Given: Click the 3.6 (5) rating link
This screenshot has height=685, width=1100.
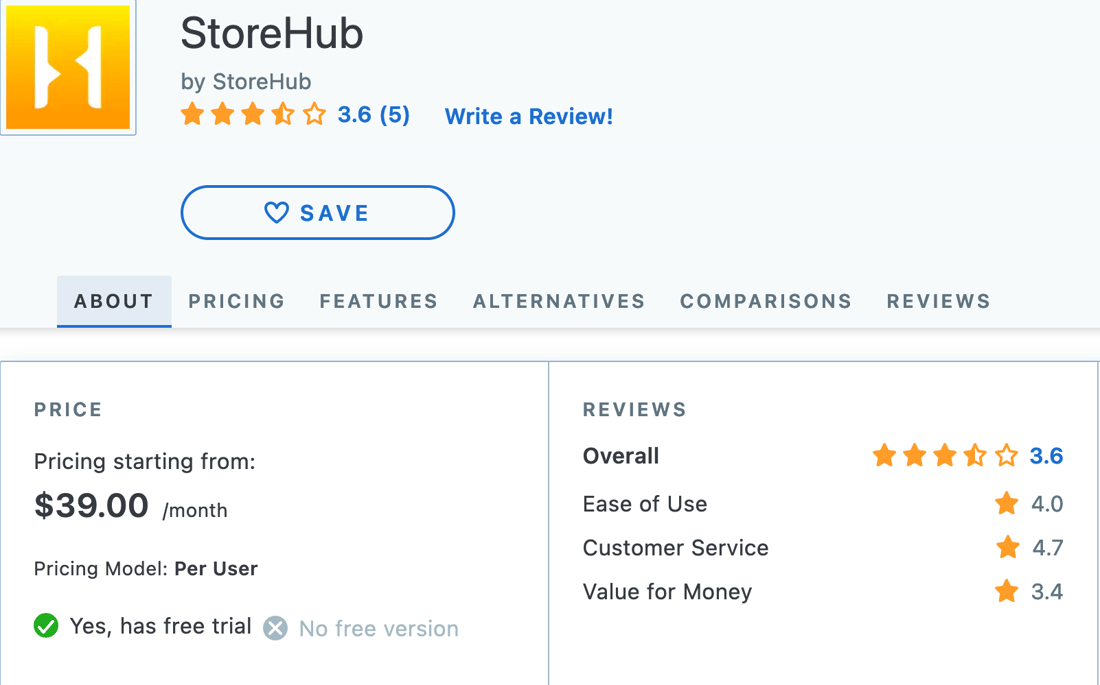Looking at the screenshot, I should [x=374, y=115].
